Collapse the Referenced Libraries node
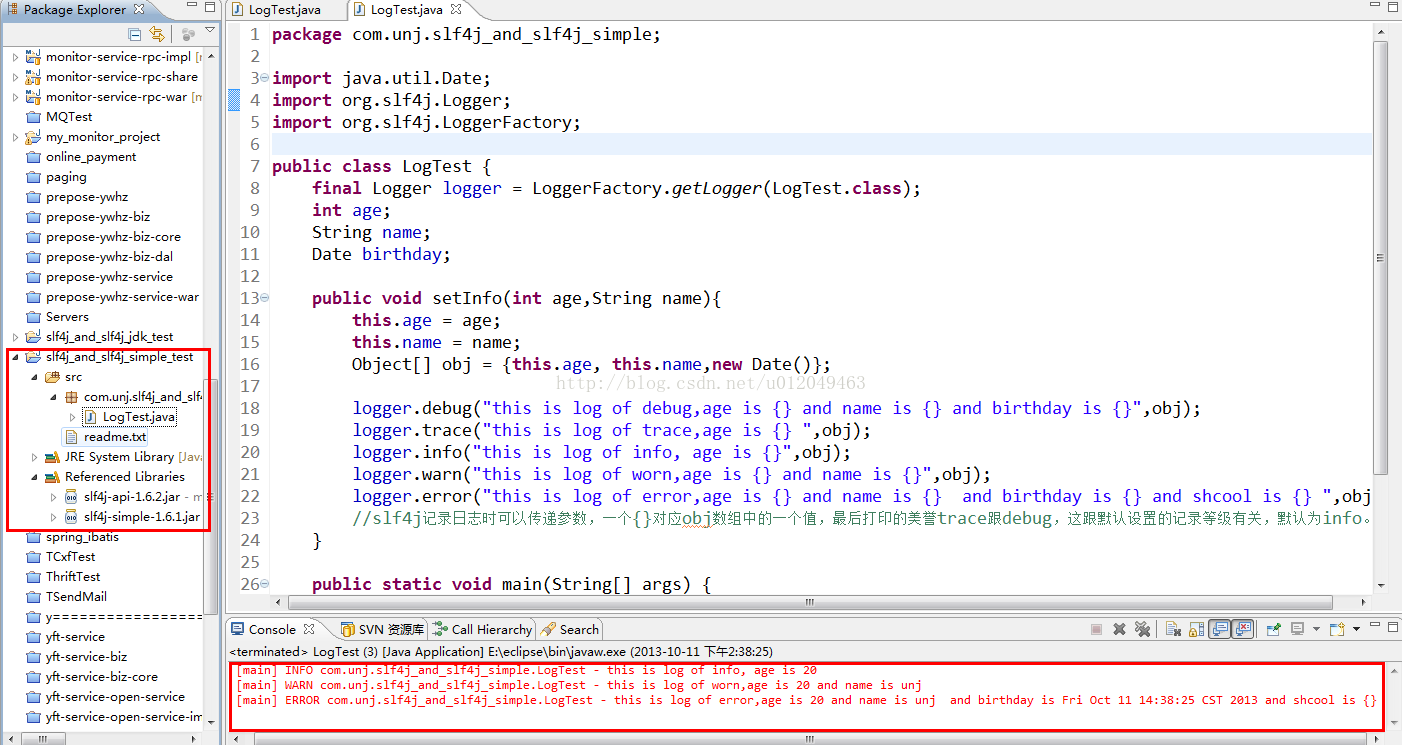Screen dimensions: 1402x745 coord(34,477)
